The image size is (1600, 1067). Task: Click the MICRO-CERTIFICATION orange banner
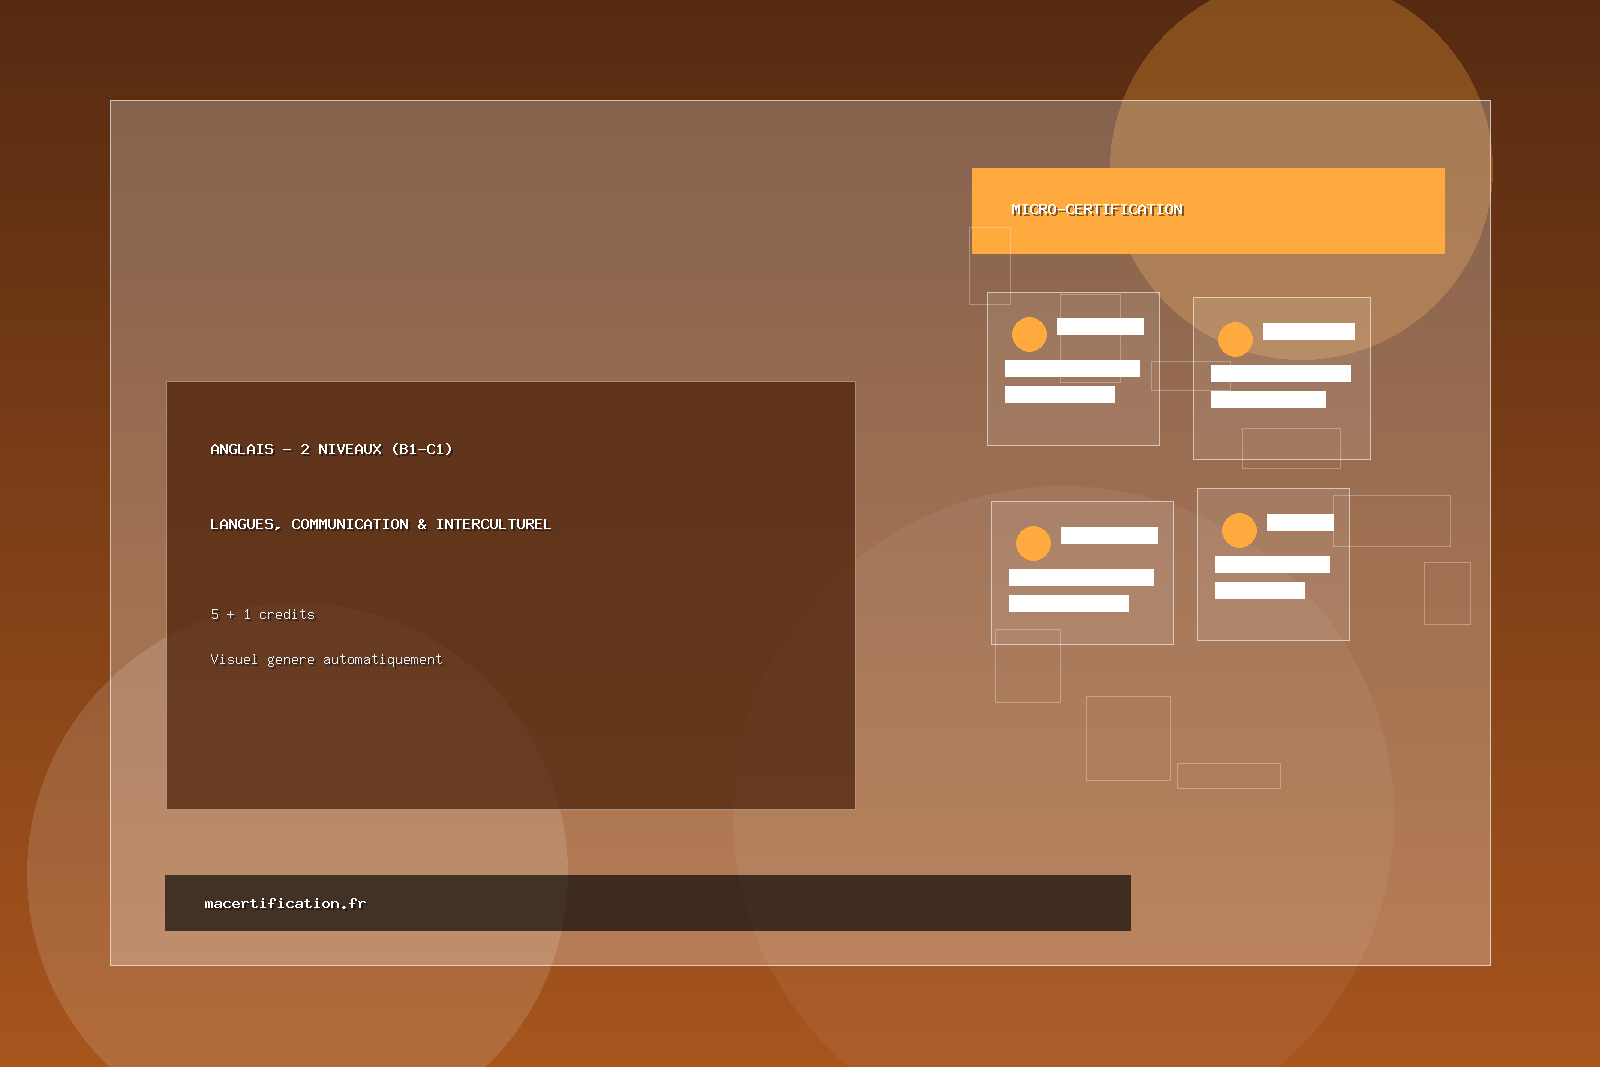click(1208, 211)
